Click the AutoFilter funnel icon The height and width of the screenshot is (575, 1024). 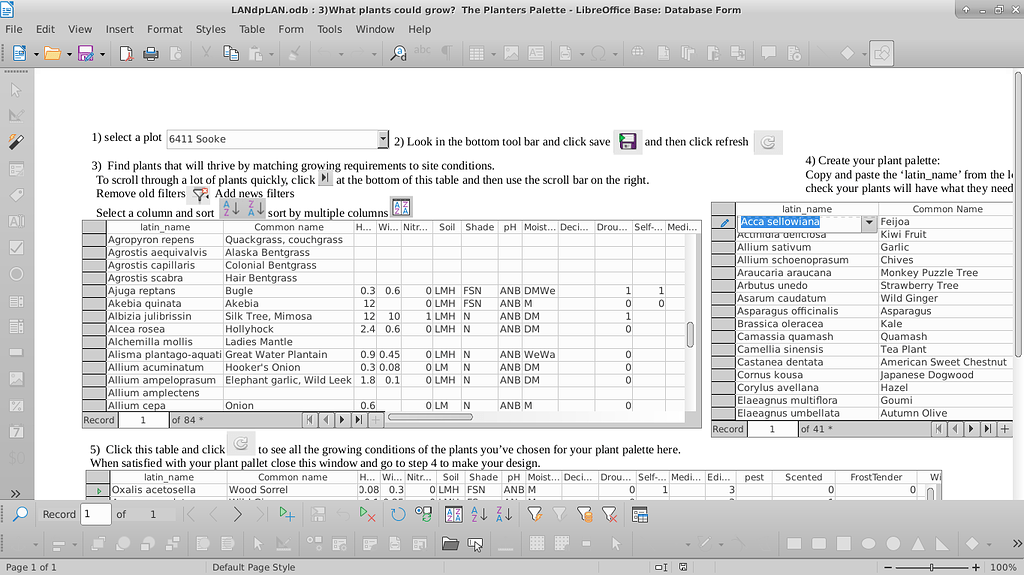click(534, 515)
